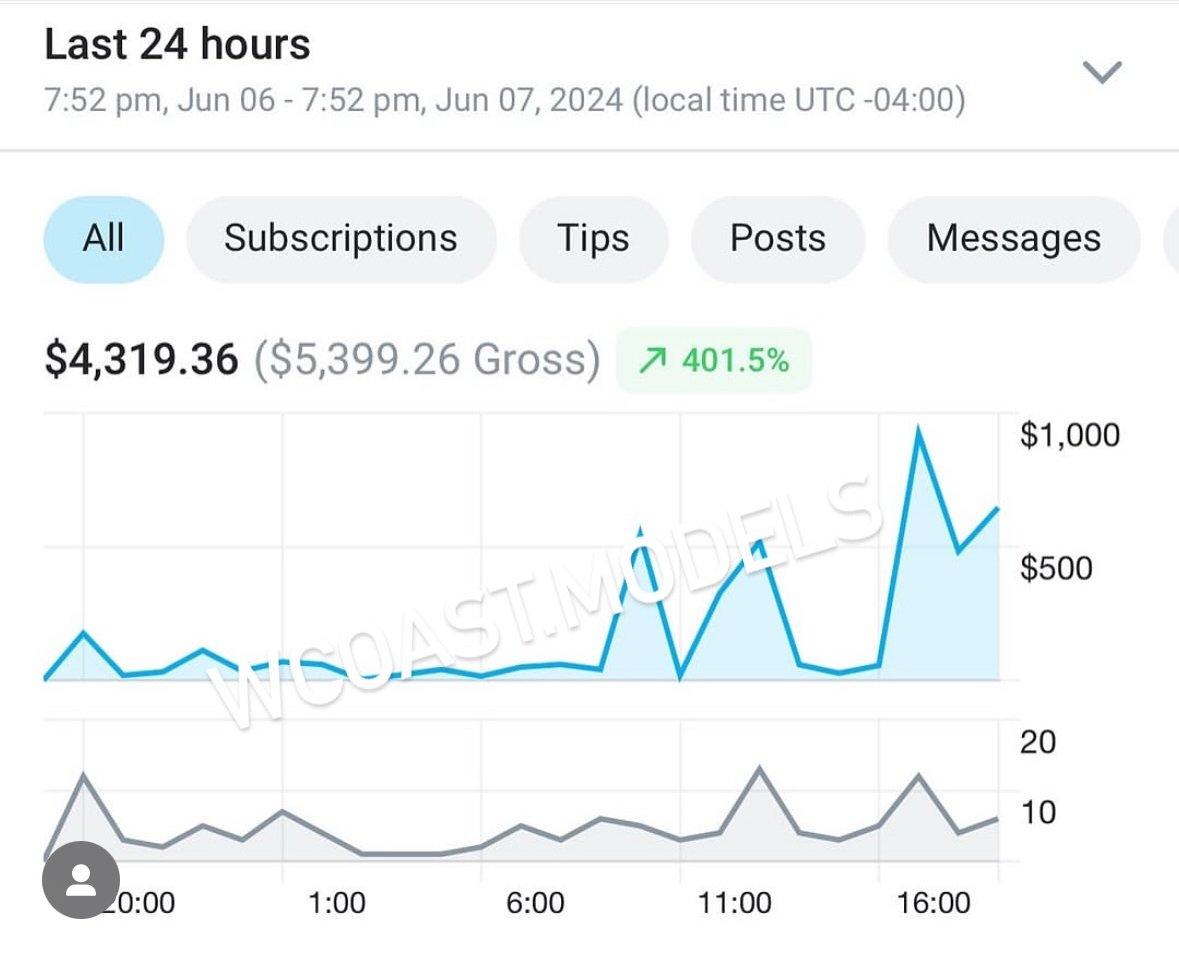Click the gray transactions peak above 11:00

[x=760, y=768]
